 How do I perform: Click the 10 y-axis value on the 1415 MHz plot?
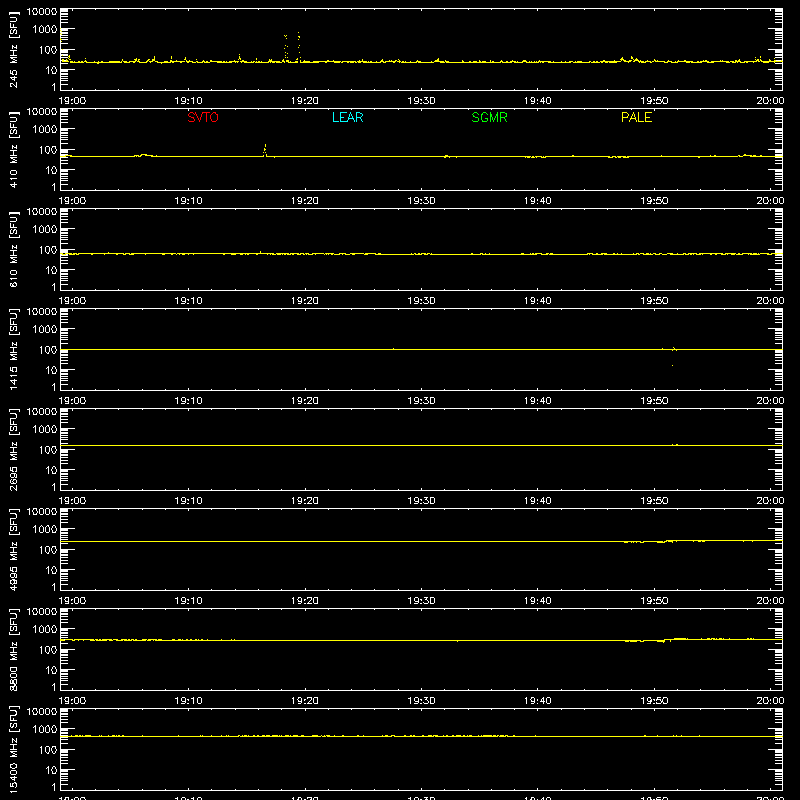pos(52,370)
